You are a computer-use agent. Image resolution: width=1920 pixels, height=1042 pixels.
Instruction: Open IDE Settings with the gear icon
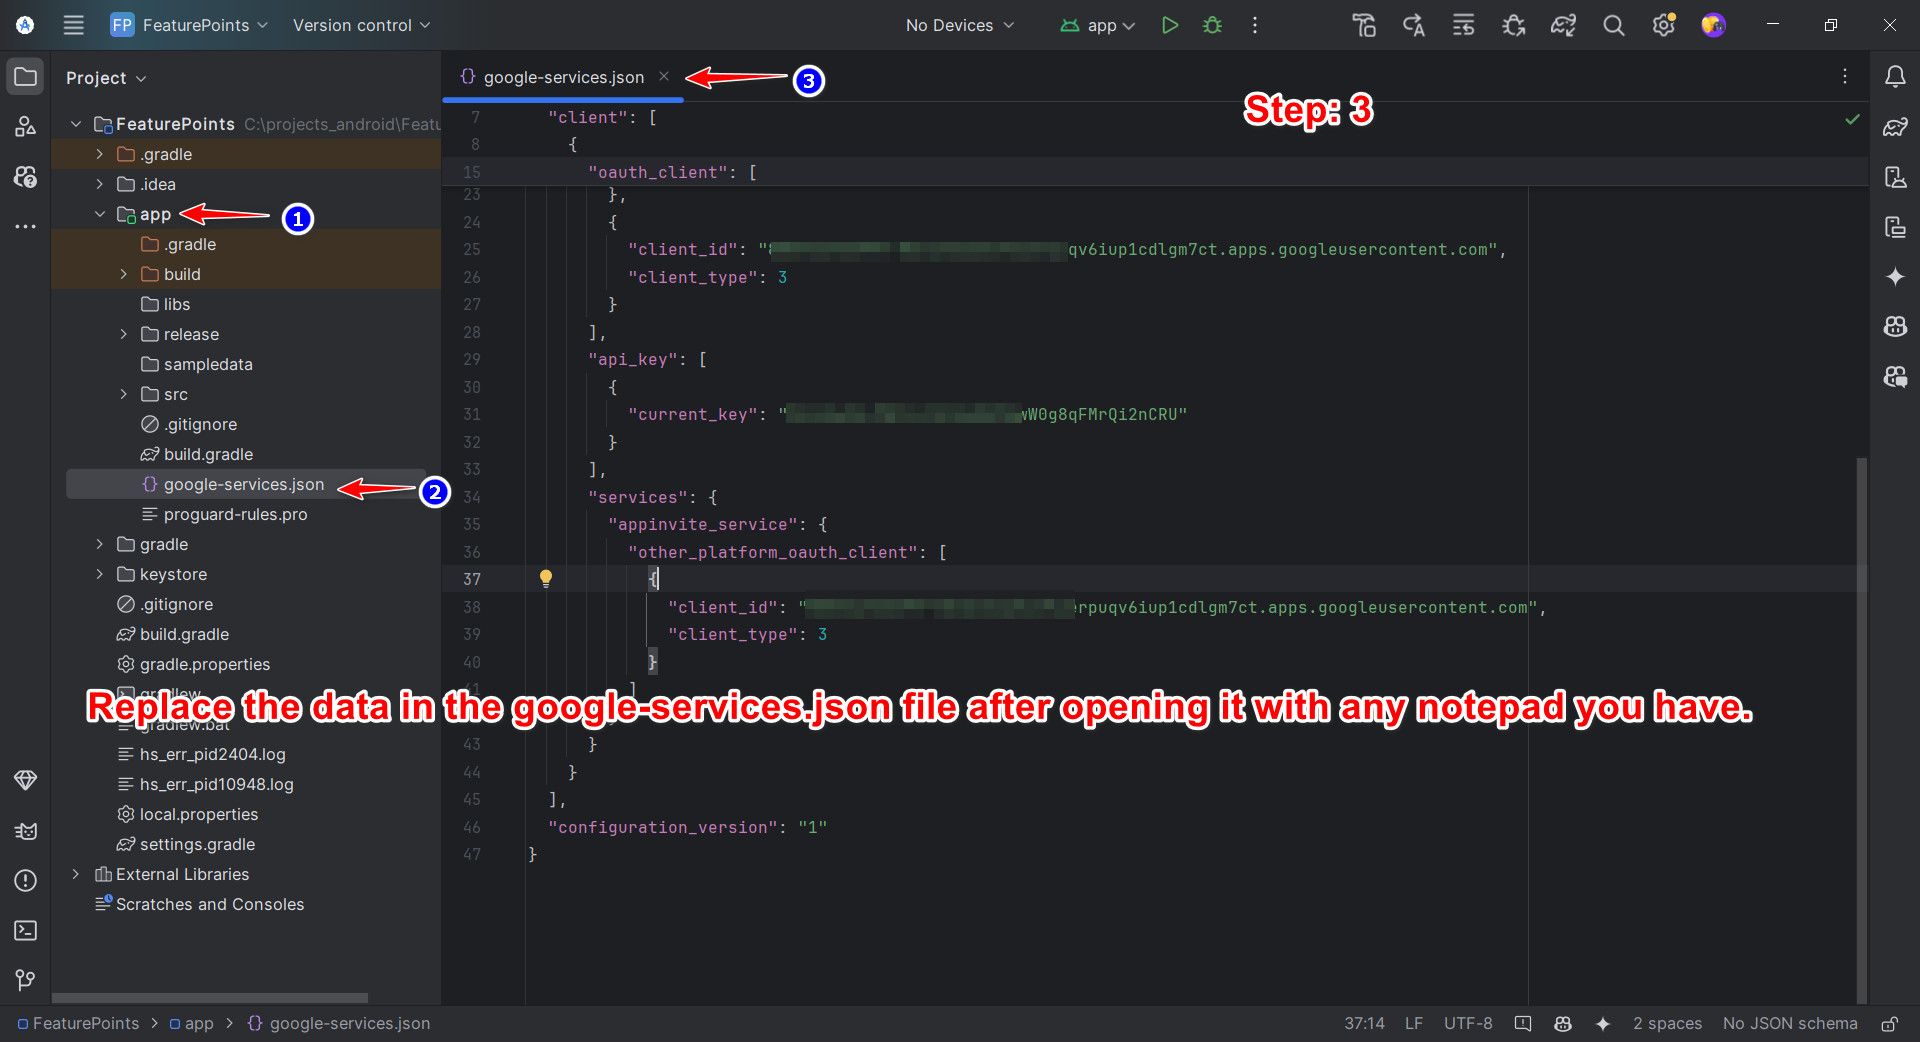1663,25
